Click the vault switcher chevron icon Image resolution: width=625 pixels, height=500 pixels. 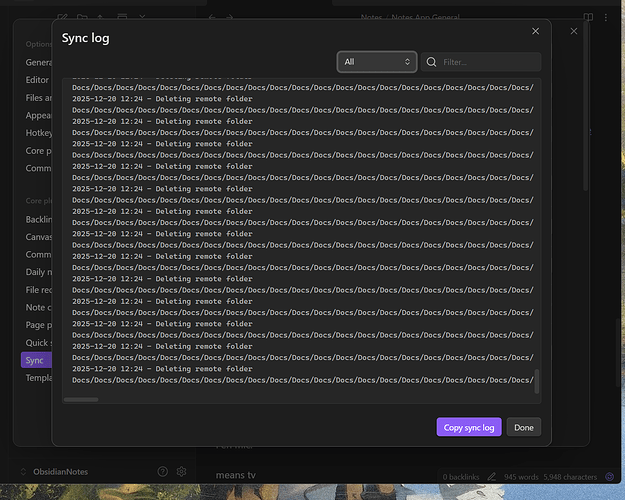(24, 471)
